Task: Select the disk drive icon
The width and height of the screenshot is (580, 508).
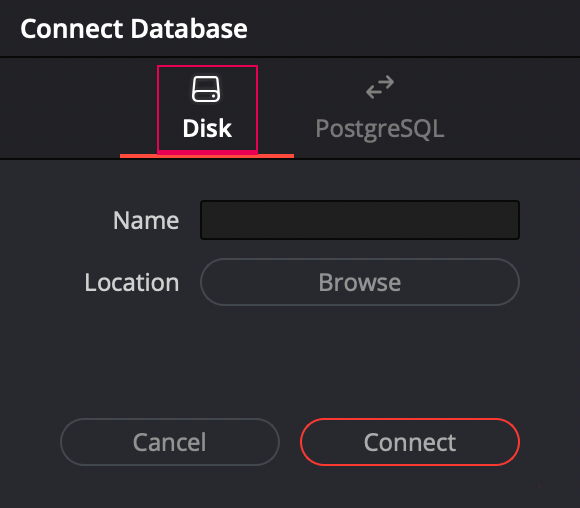Action: [x=206, y=89]
